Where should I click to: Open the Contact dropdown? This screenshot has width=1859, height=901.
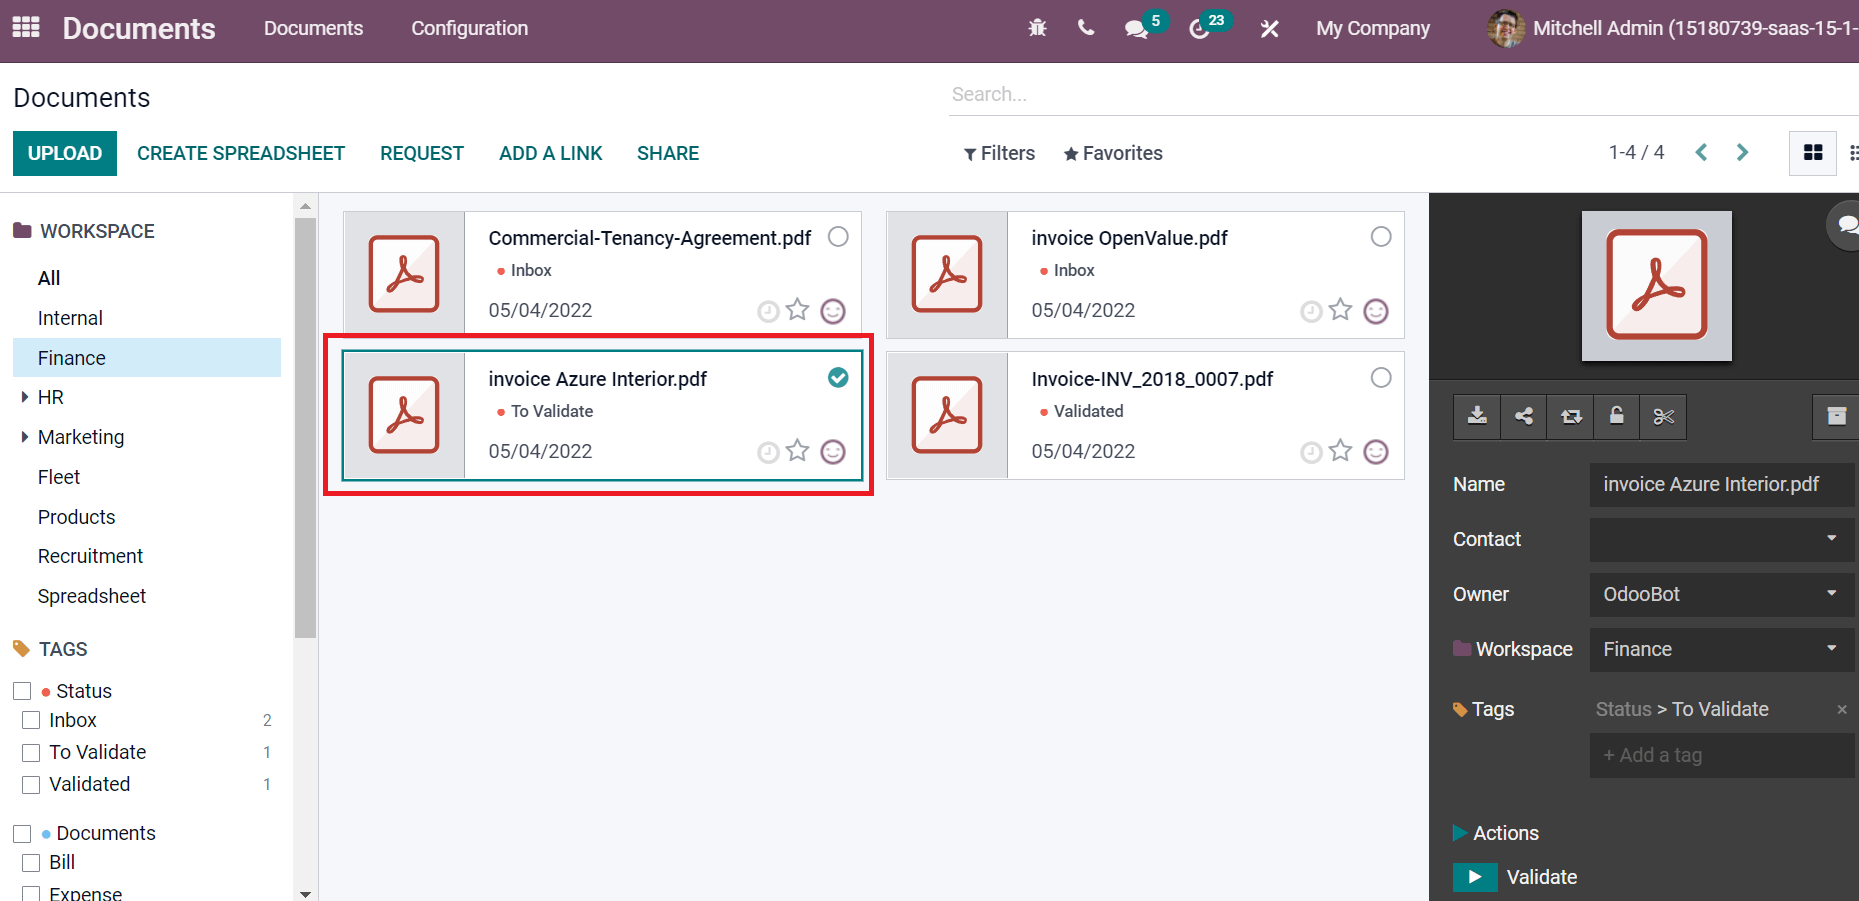(x=1722, y=539)
